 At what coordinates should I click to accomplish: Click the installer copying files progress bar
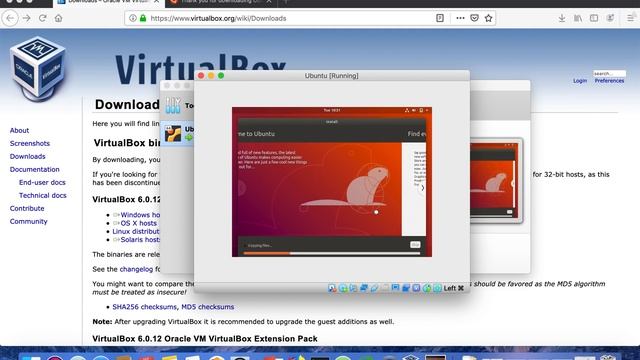tap(332, 253)
